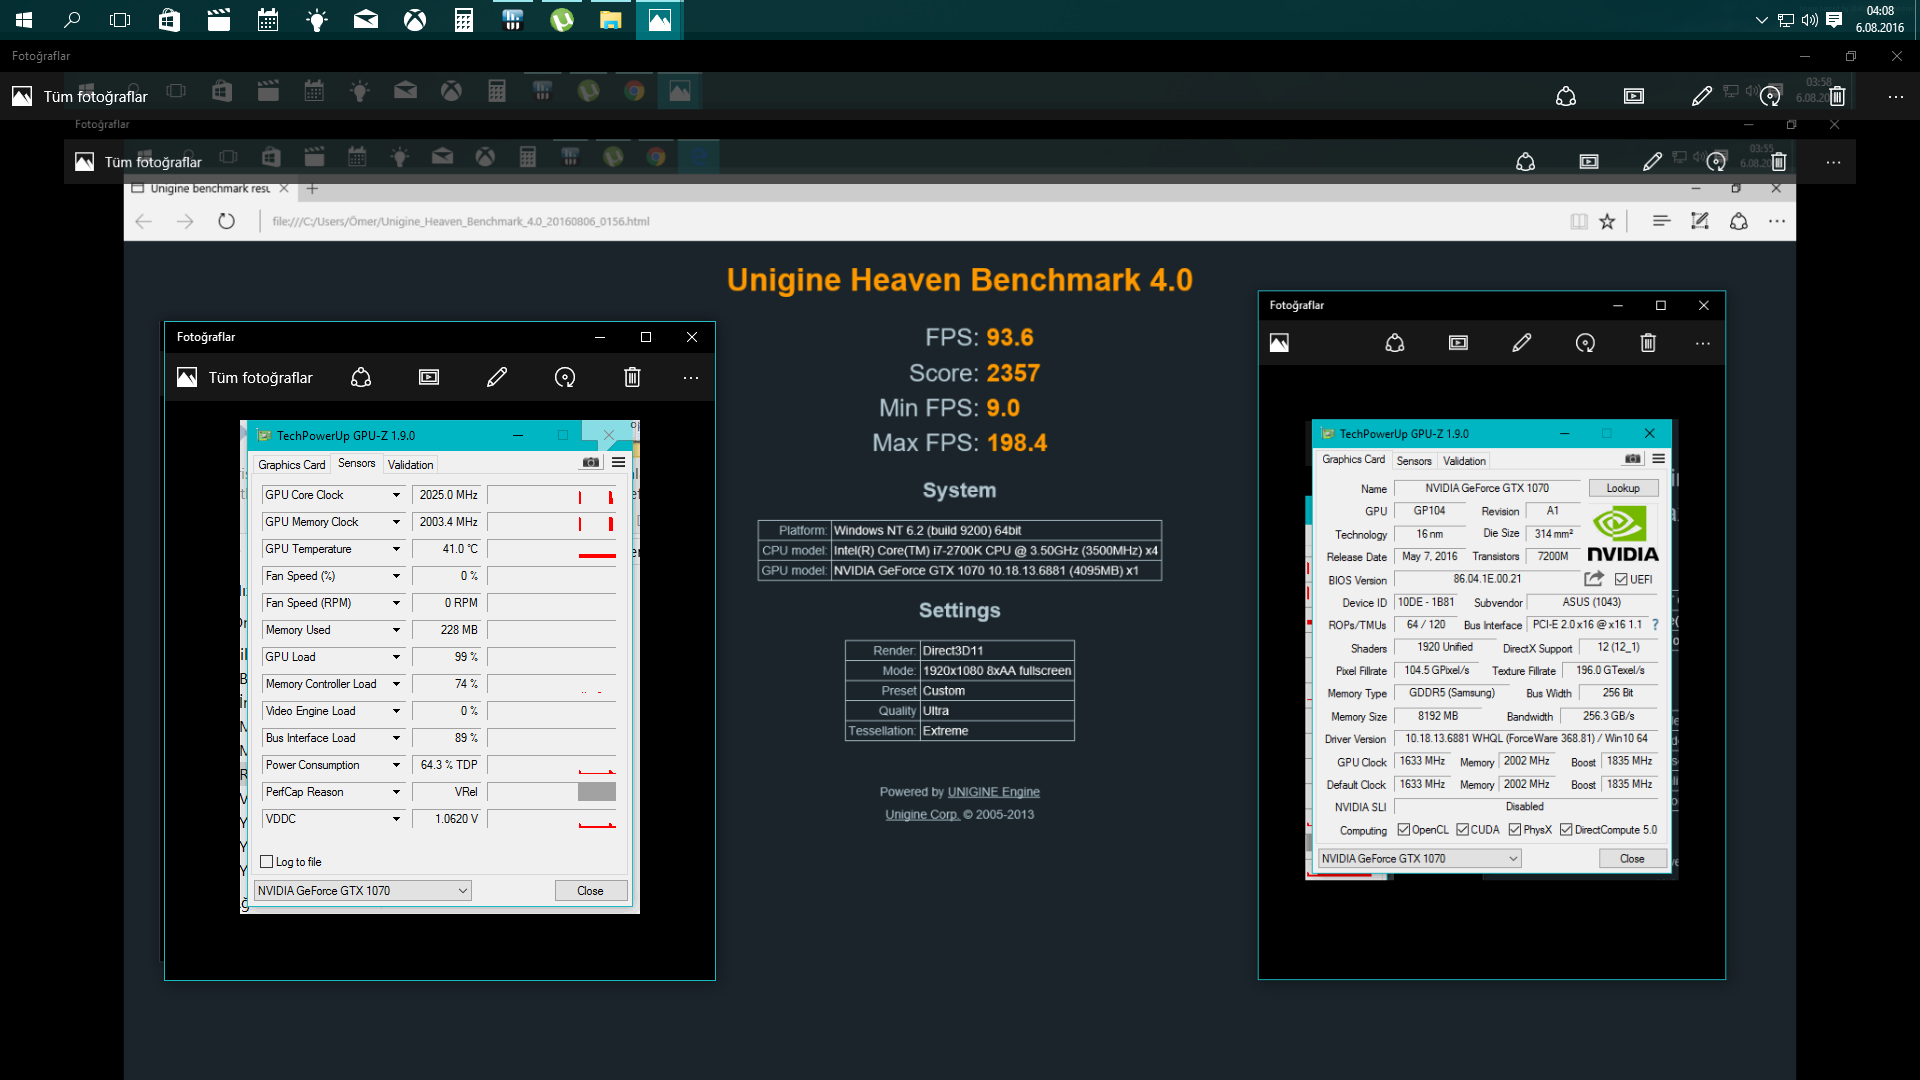Click Edge Make a Web Note icon
Viewport: 1920px width, 1080px height.
click(1700, 221)
